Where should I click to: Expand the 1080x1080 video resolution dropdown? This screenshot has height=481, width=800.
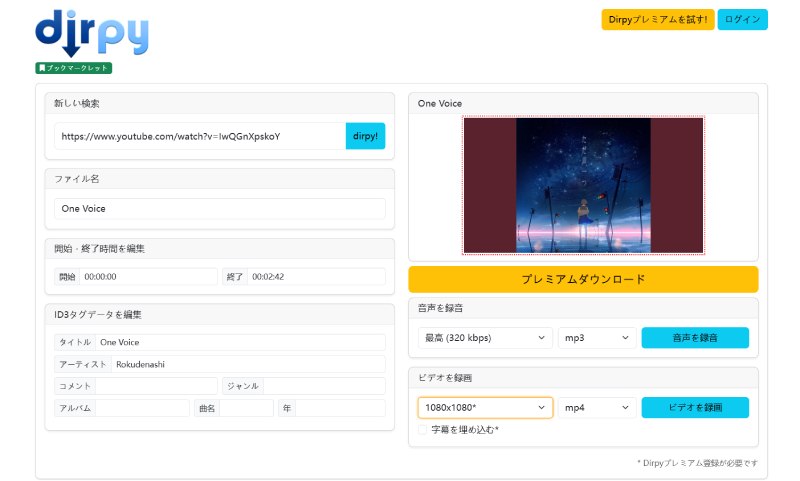485,408
